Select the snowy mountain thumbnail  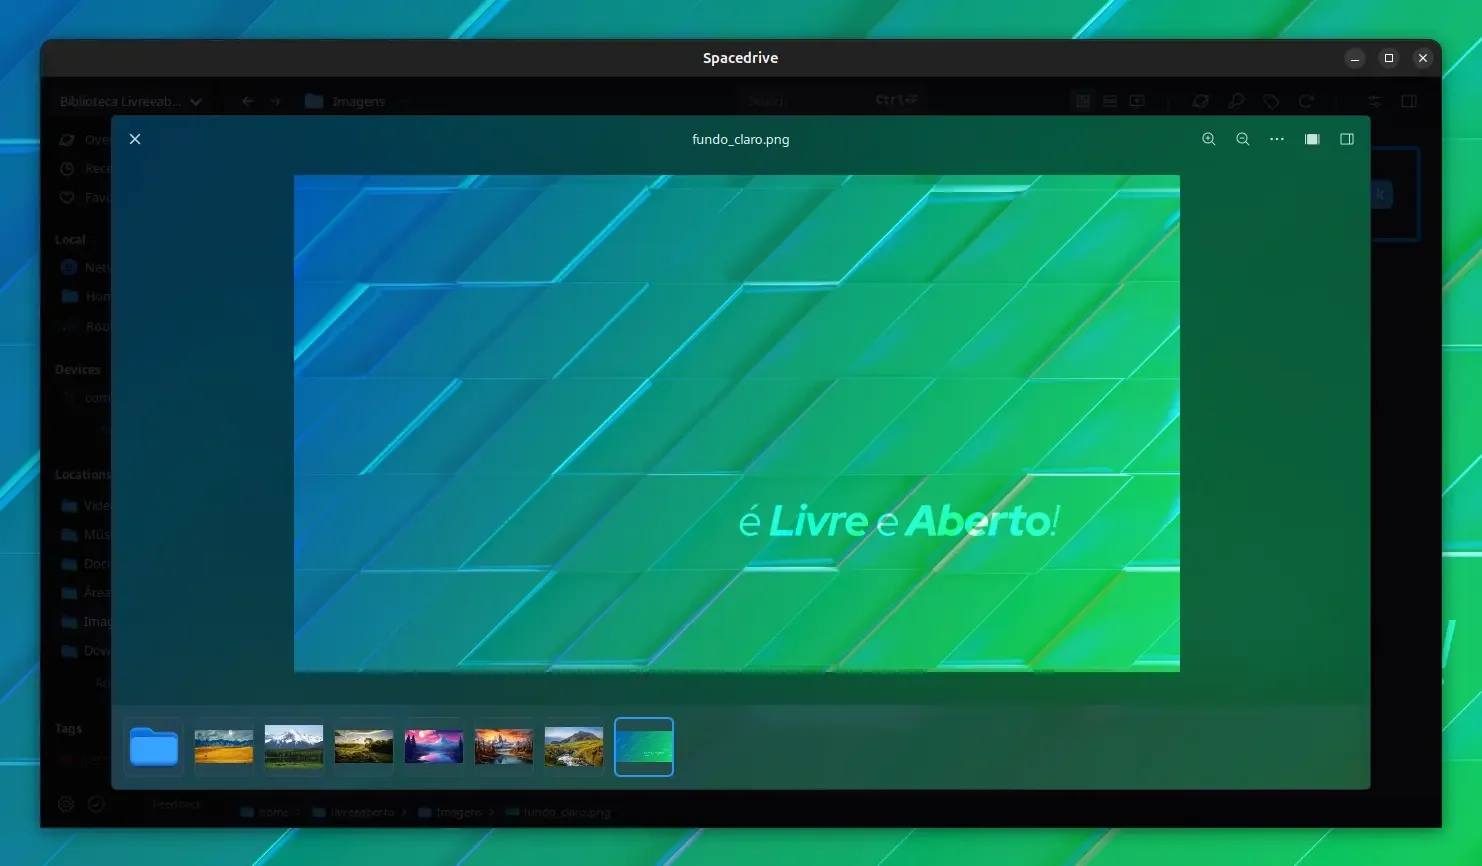[x=294, y=747]
